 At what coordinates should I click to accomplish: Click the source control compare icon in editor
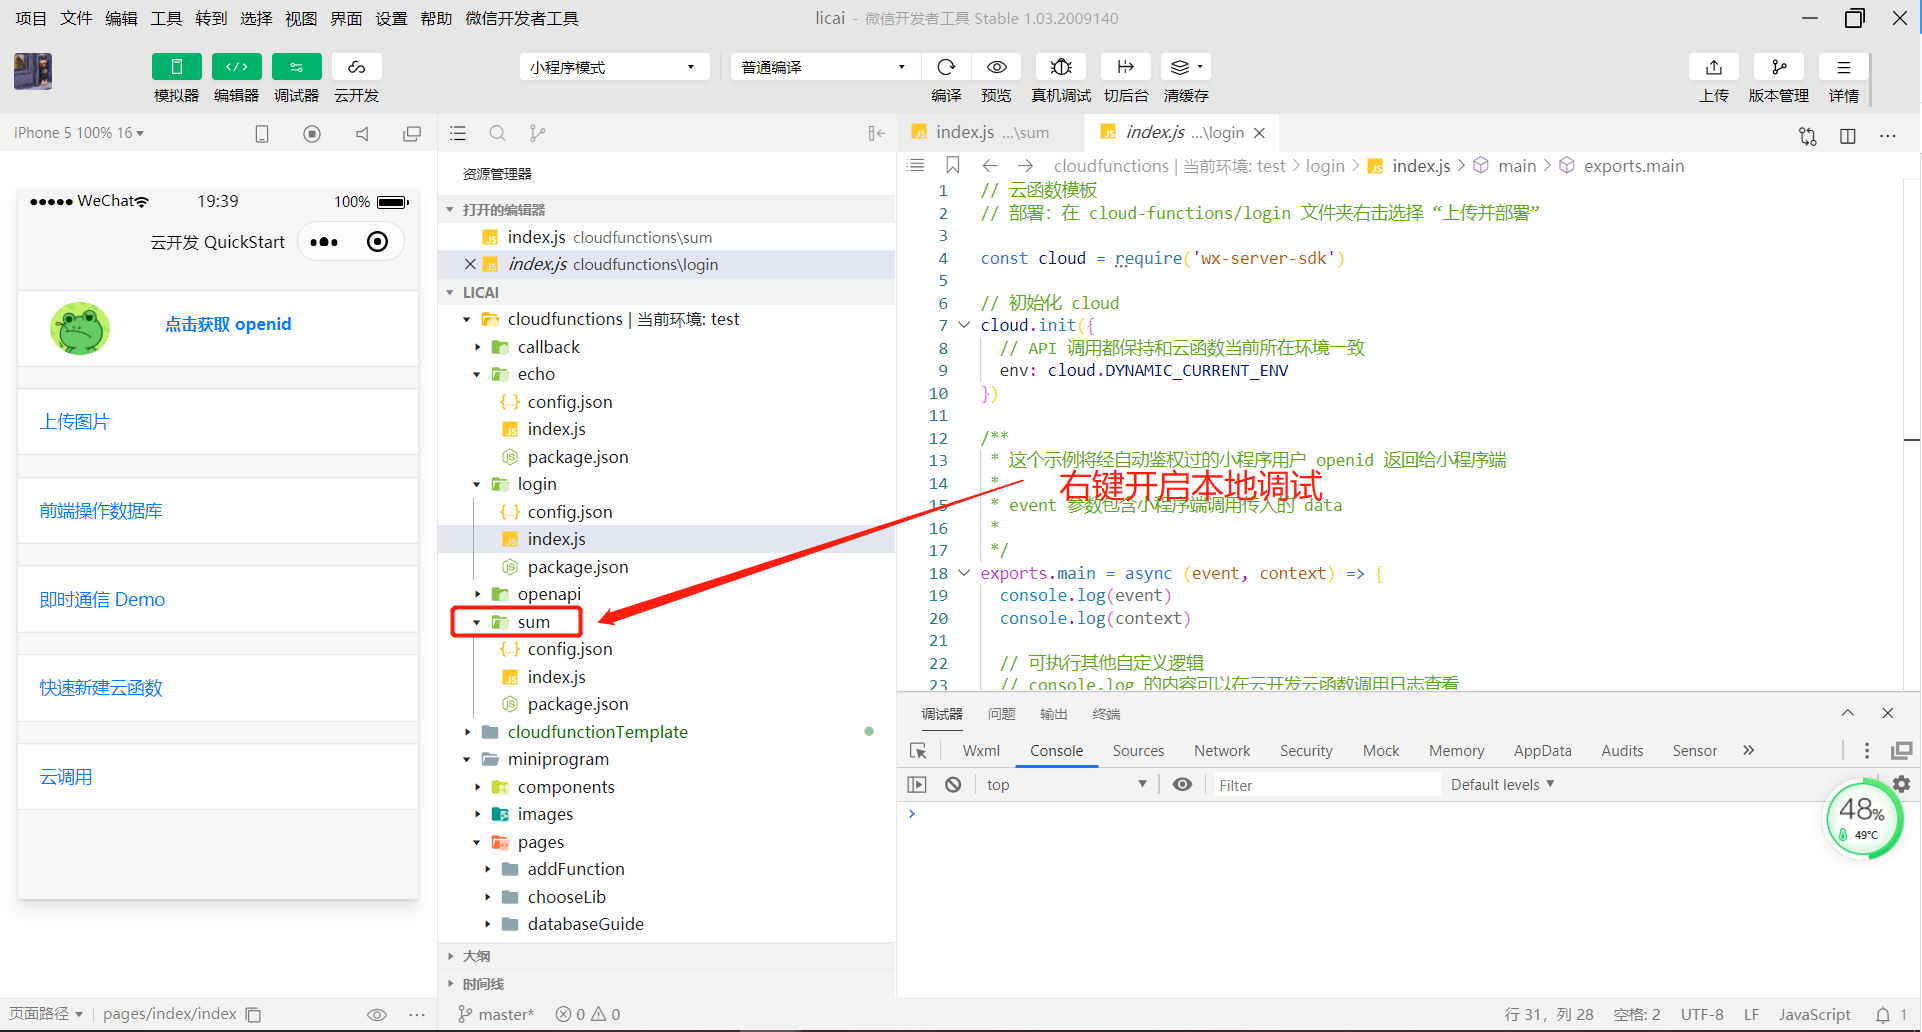(x=1808, y=136)
